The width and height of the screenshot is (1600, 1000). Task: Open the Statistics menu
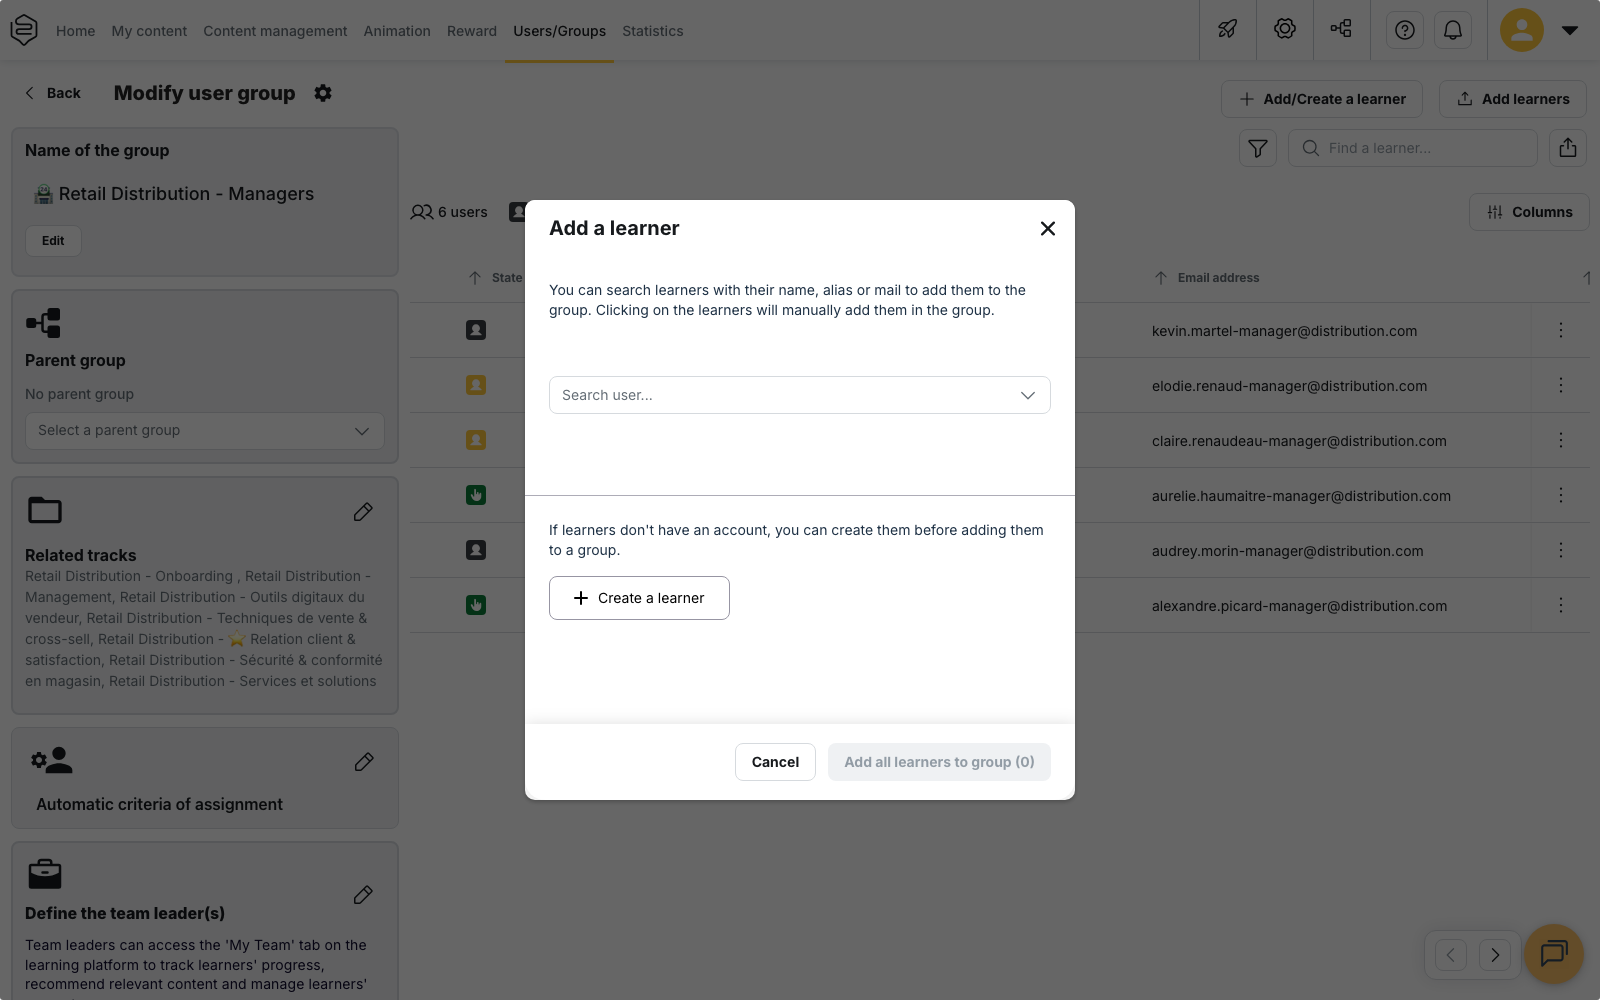point(653,31)
